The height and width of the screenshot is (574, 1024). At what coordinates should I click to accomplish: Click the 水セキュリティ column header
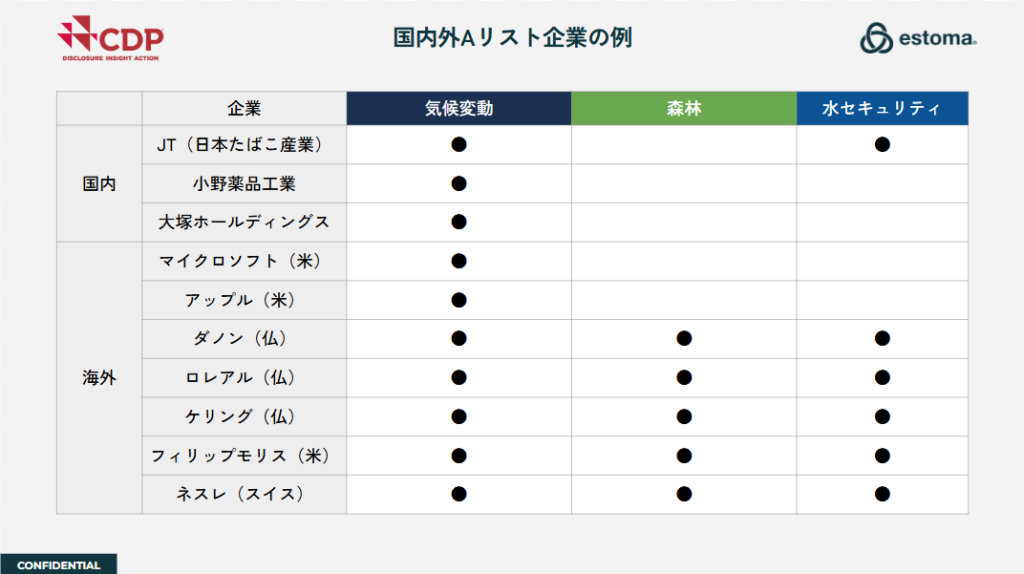[882, 108]
